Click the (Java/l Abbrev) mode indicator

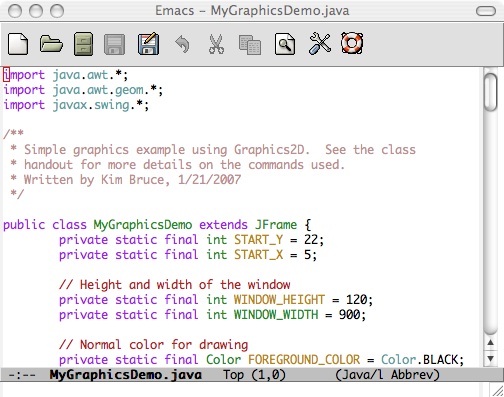click(387, 375)
